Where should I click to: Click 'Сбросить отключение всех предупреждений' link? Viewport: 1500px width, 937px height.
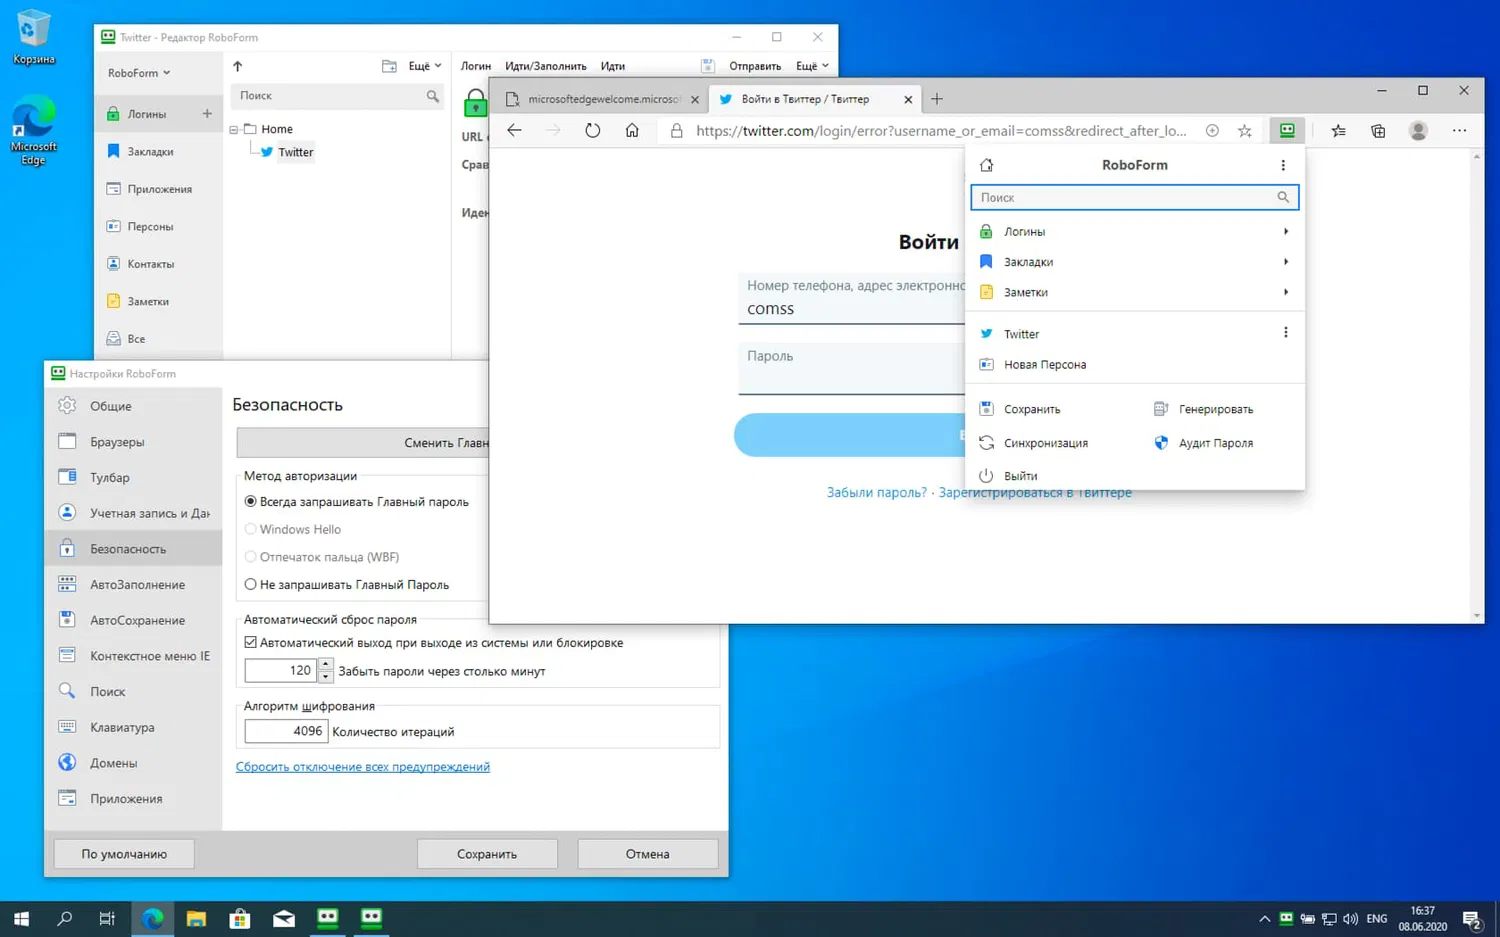pos(363,767)
